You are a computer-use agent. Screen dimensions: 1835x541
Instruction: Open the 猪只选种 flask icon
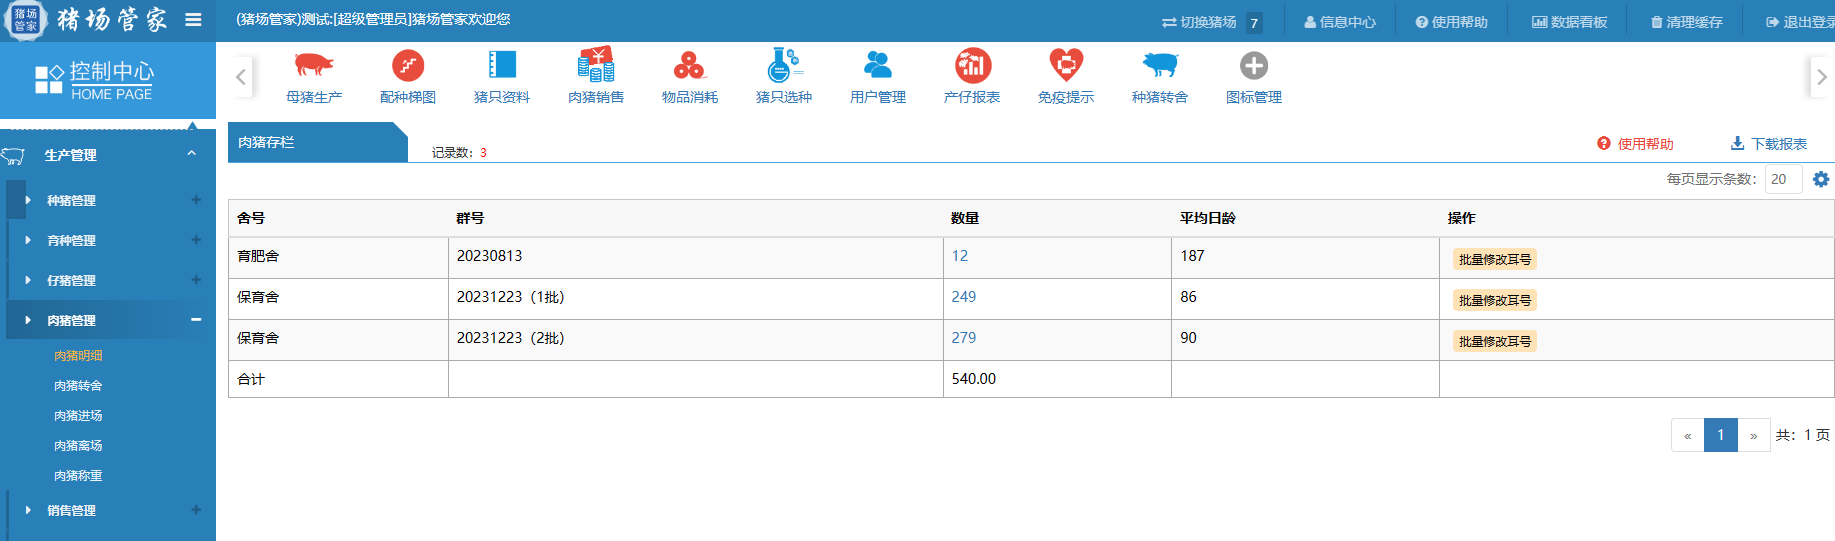pos(783,66)
